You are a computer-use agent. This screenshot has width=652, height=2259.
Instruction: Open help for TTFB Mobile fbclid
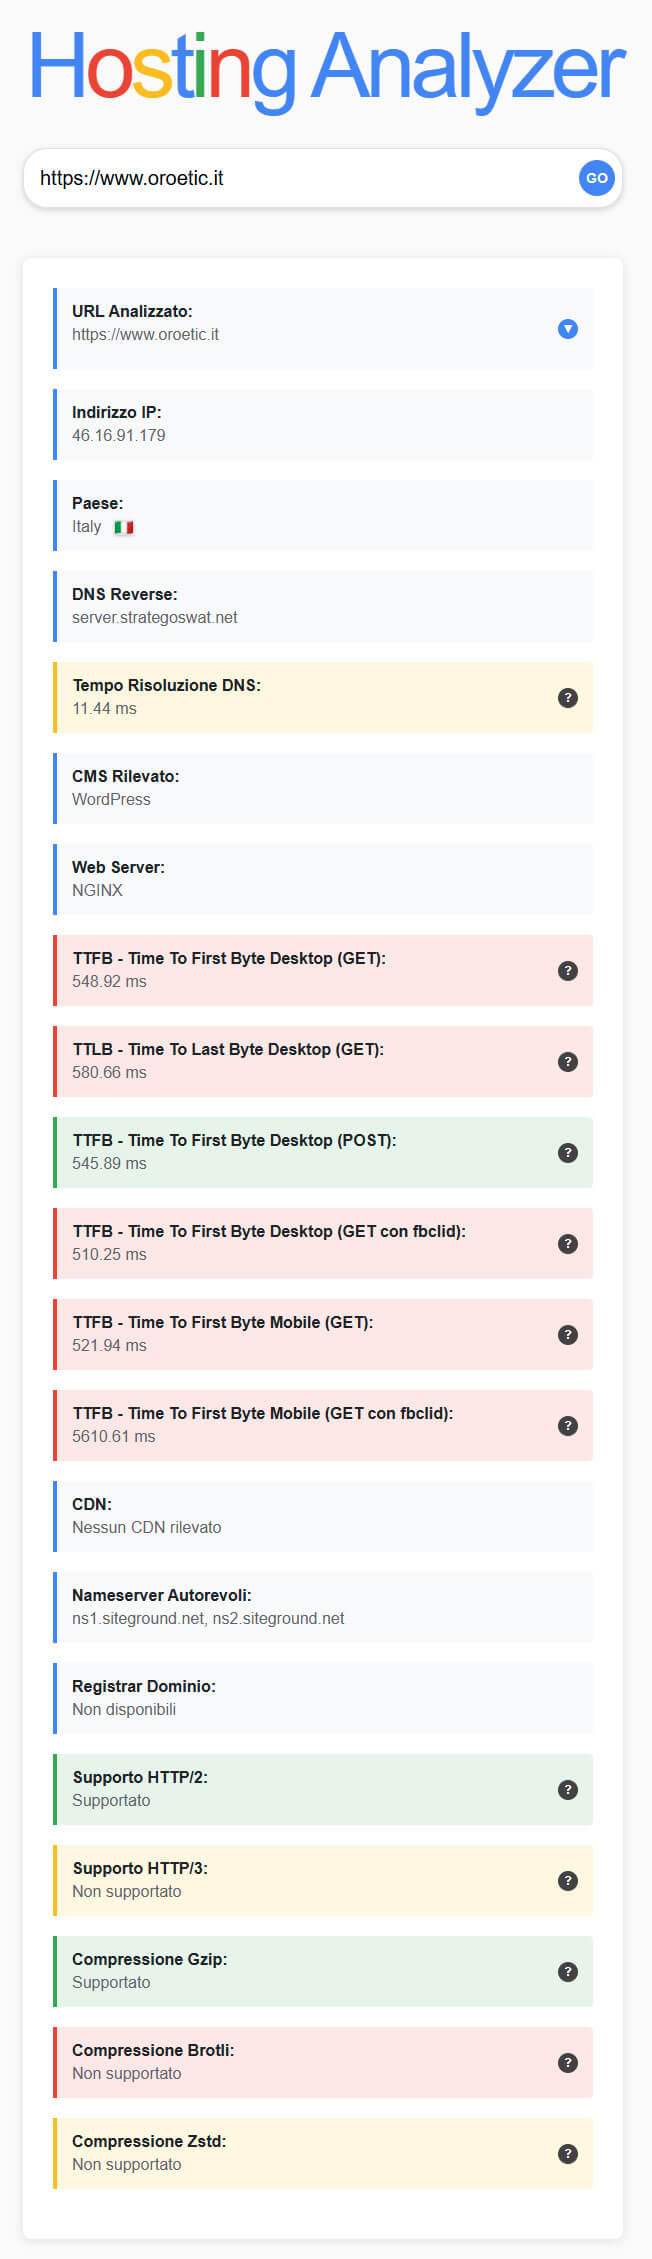pyautogui.click(x=567, y=1426)
